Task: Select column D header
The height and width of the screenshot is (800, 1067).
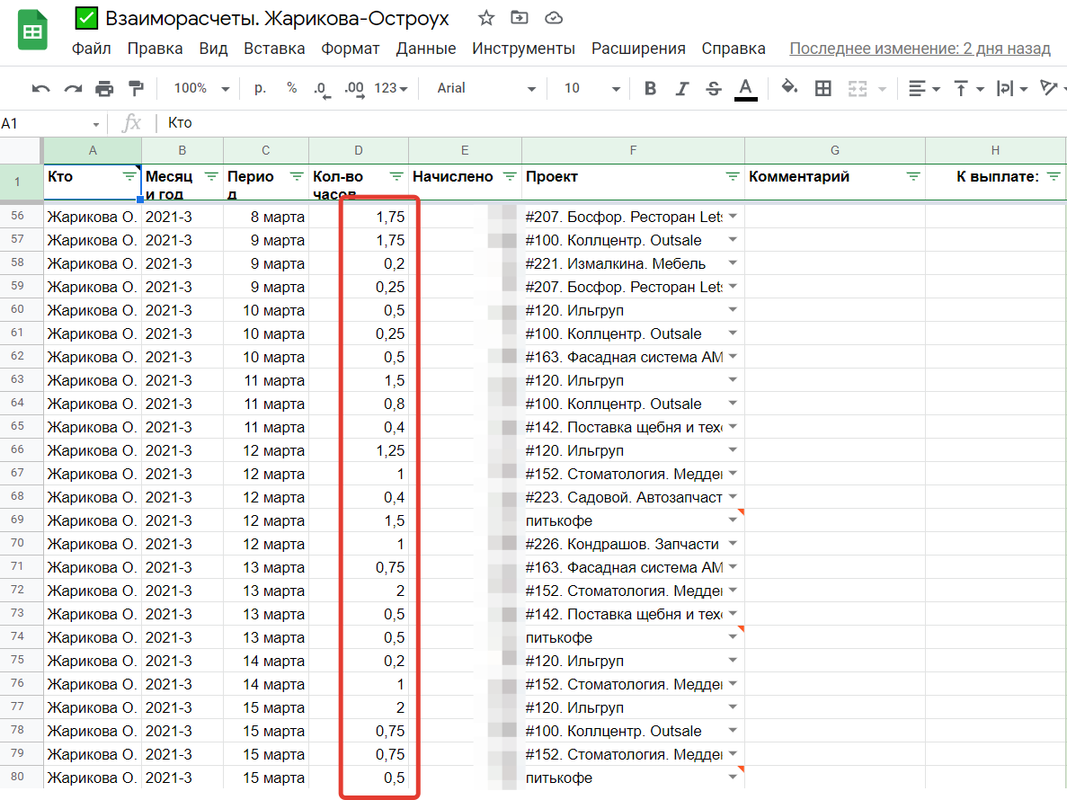Action: point(359,150)
